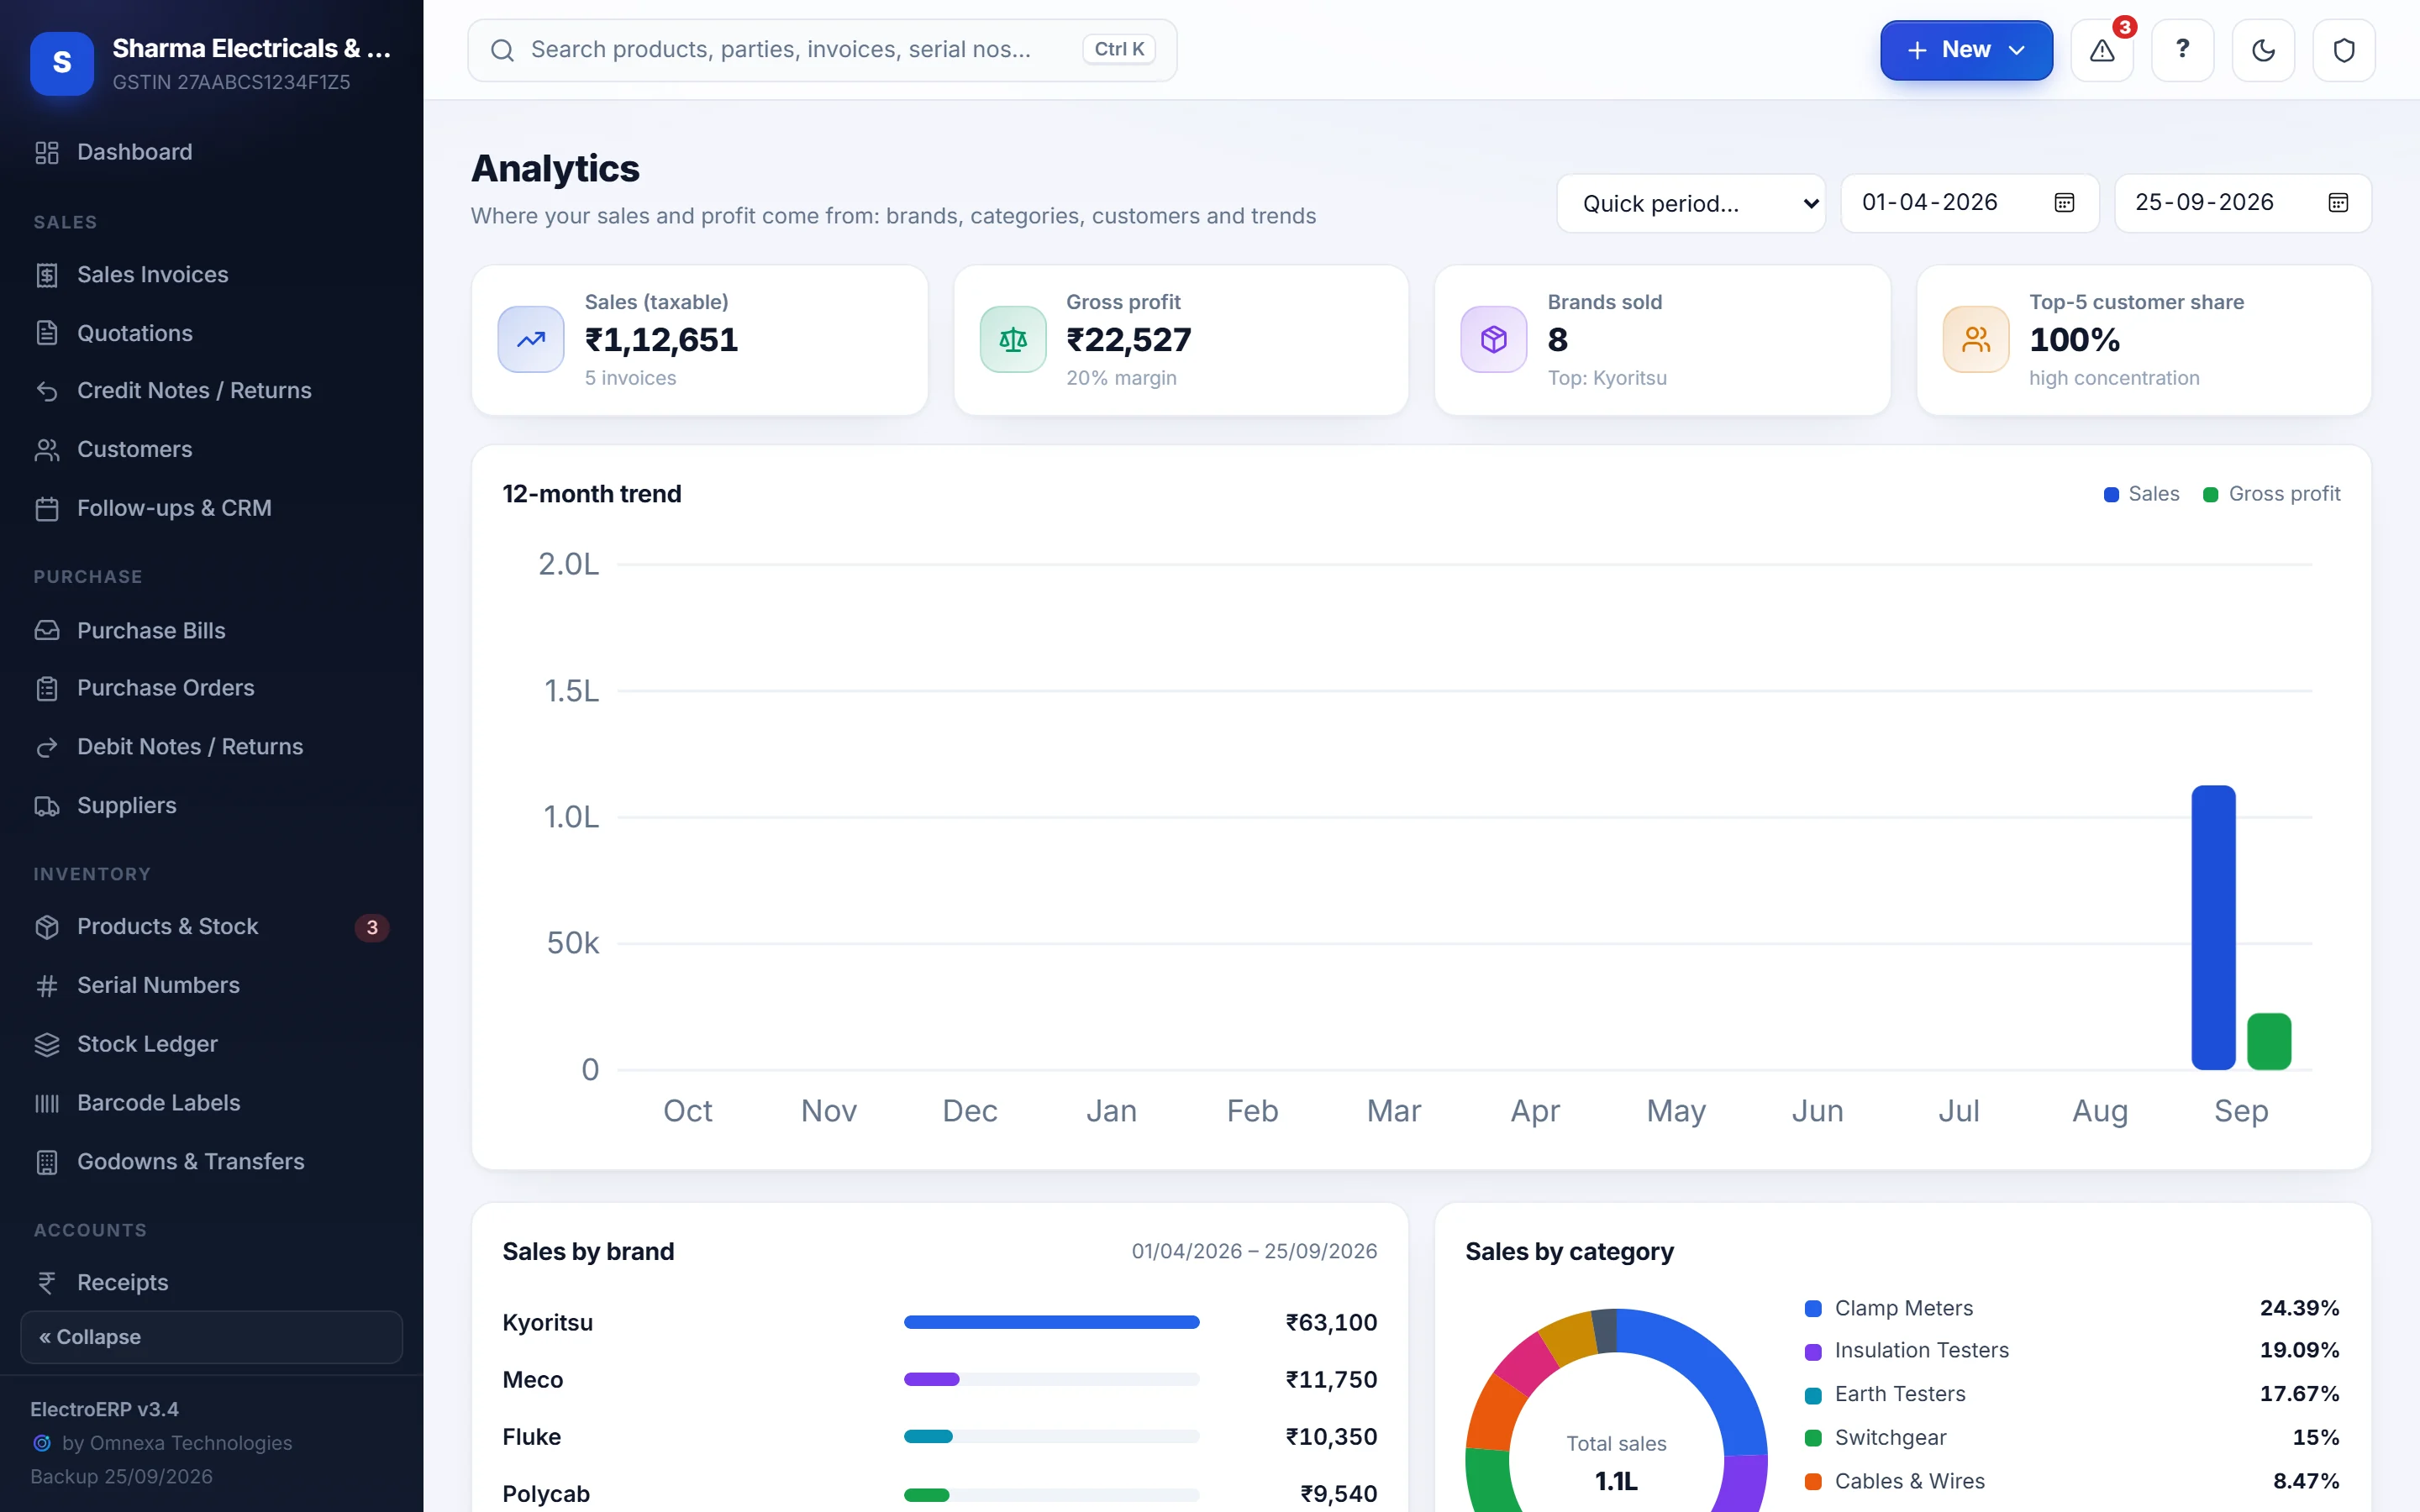
Task: Click the Debit Notes forward arrow icon
Action: point(47,747)
